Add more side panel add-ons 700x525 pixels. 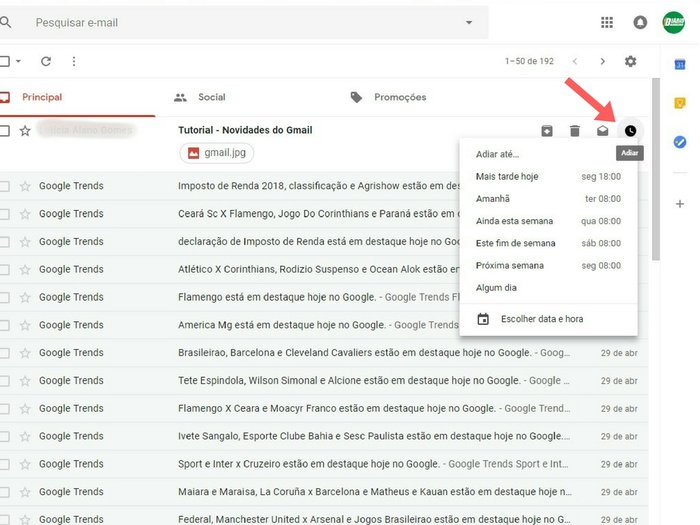(679, 204)
